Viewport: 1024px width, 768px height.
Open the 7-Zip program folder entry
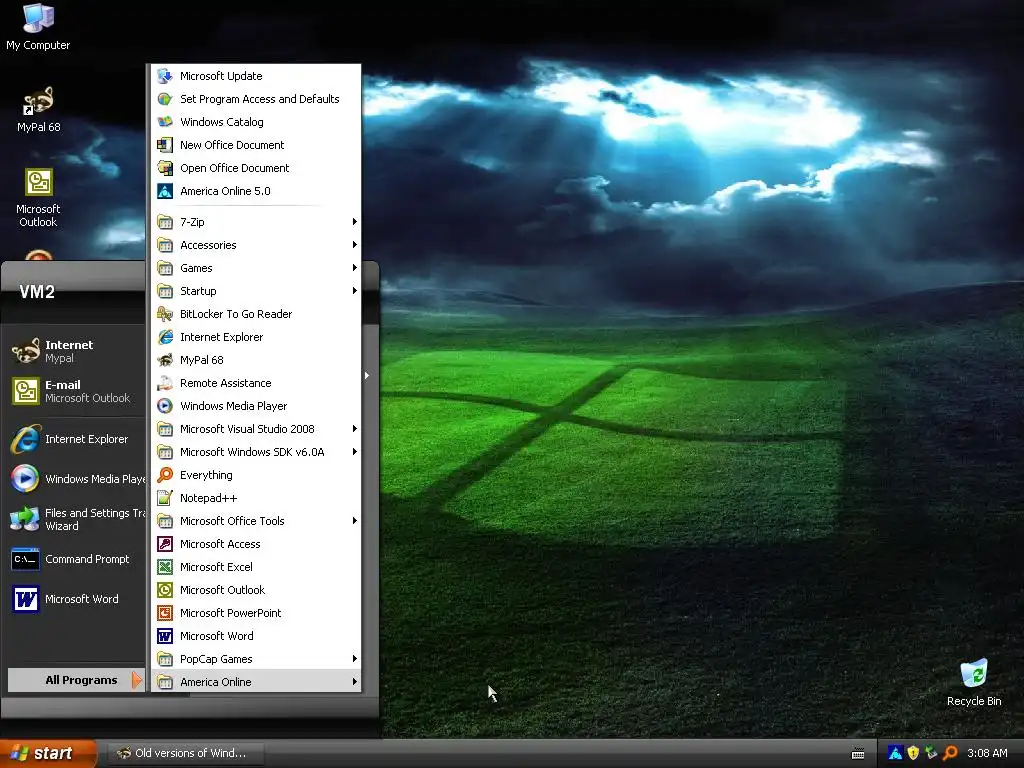click(x=256, y=222)
